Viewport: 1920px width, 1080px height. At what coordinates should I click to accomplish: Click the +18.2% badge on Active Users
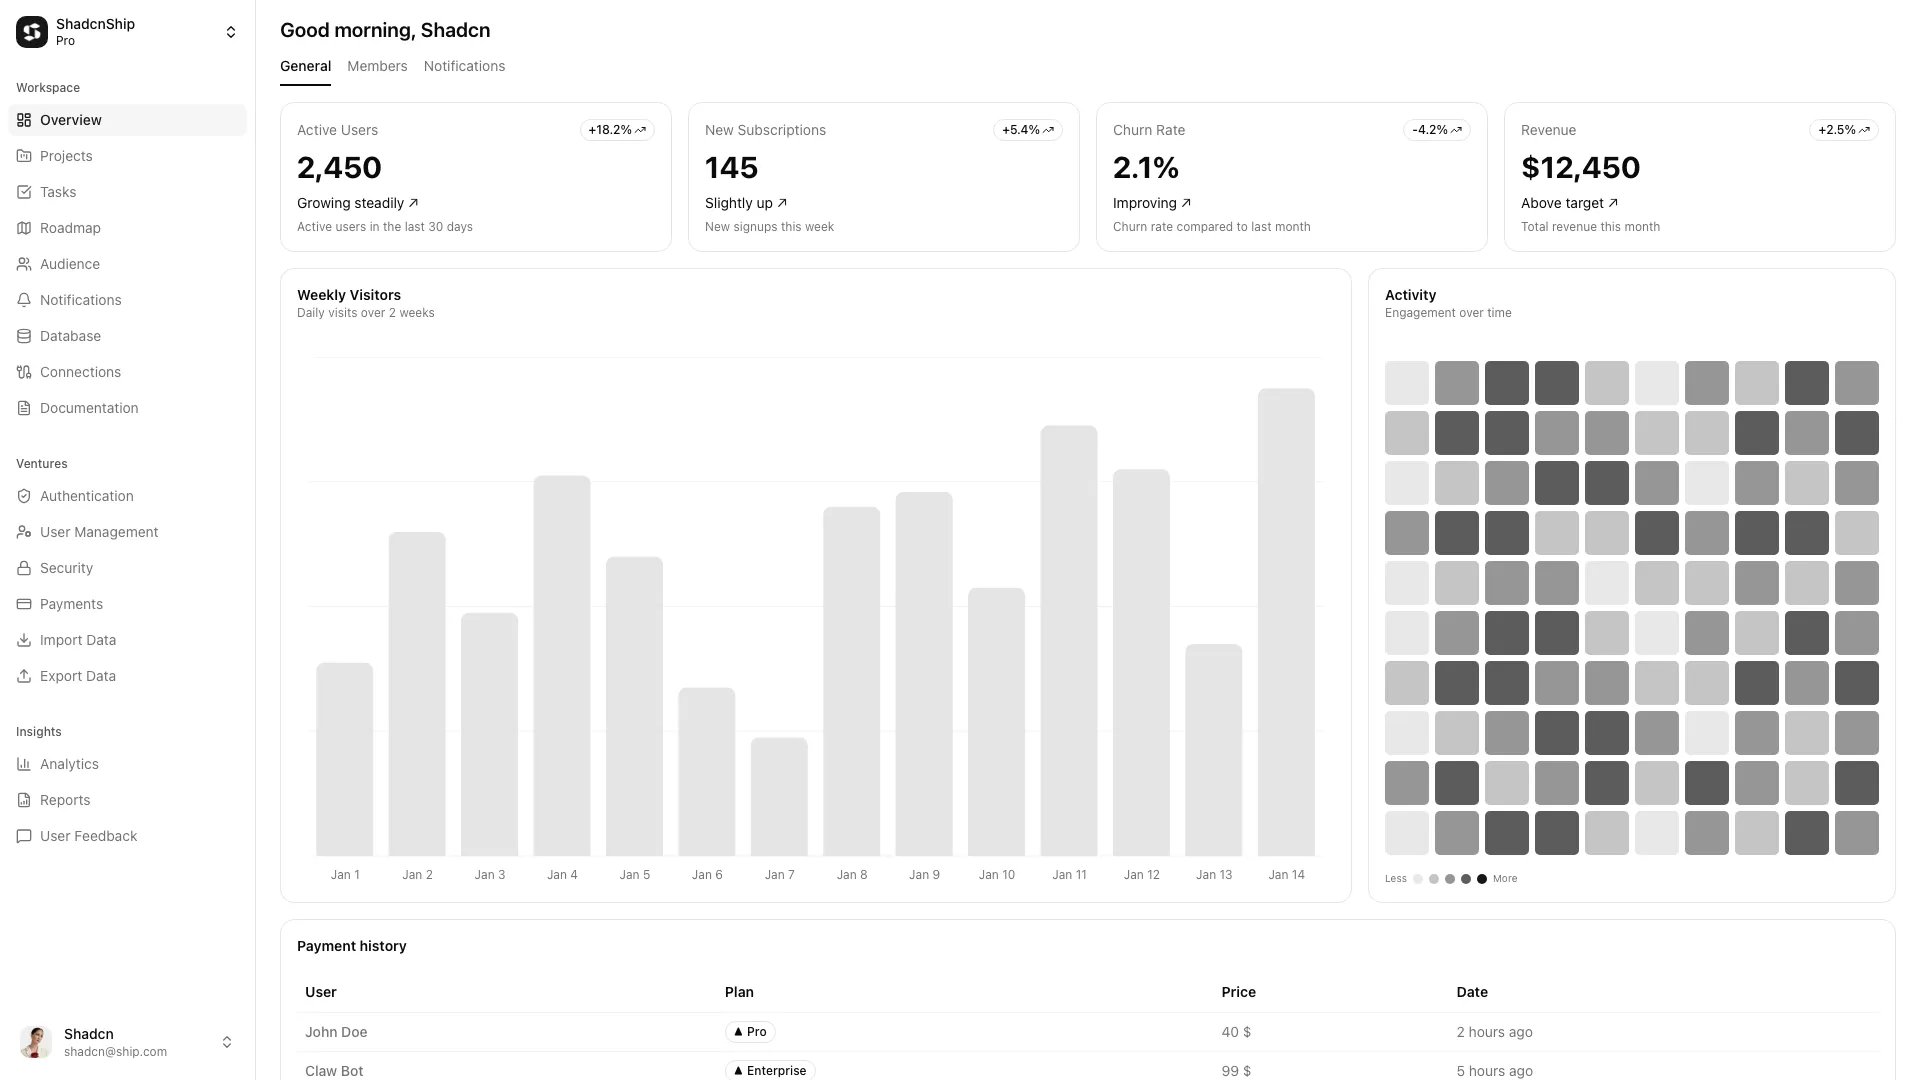pyautogui.click(x=616, y=130)
